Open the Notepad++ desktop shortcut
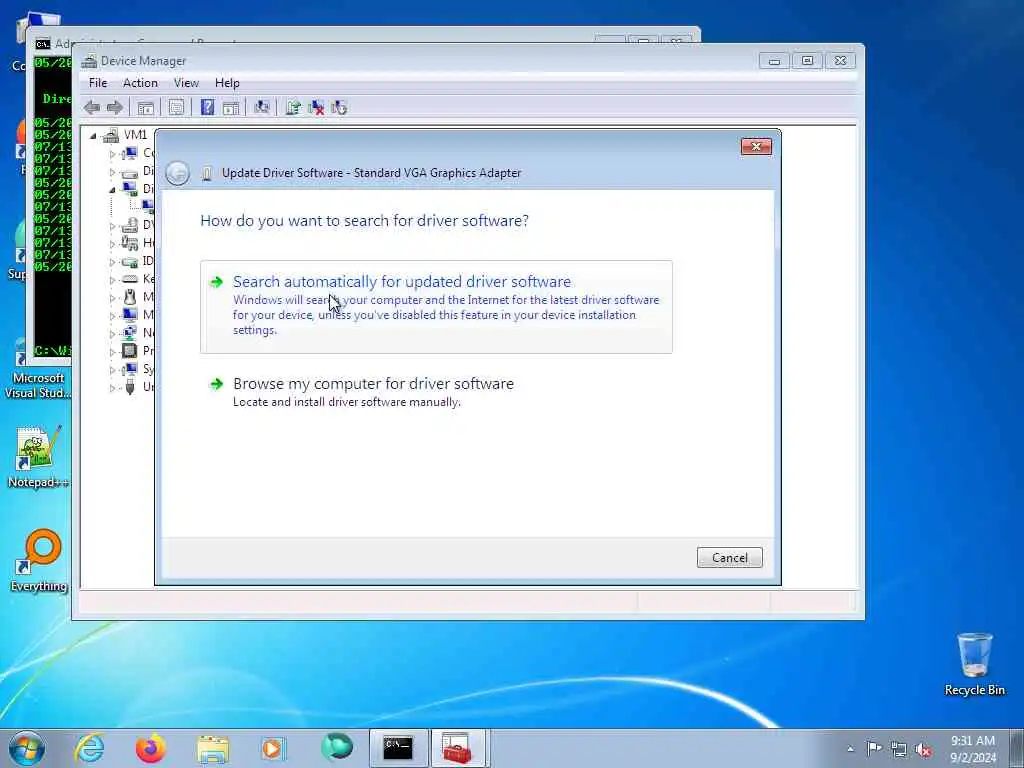The height and width of the screenshot is (768, 1024). [x=38, y=458]
